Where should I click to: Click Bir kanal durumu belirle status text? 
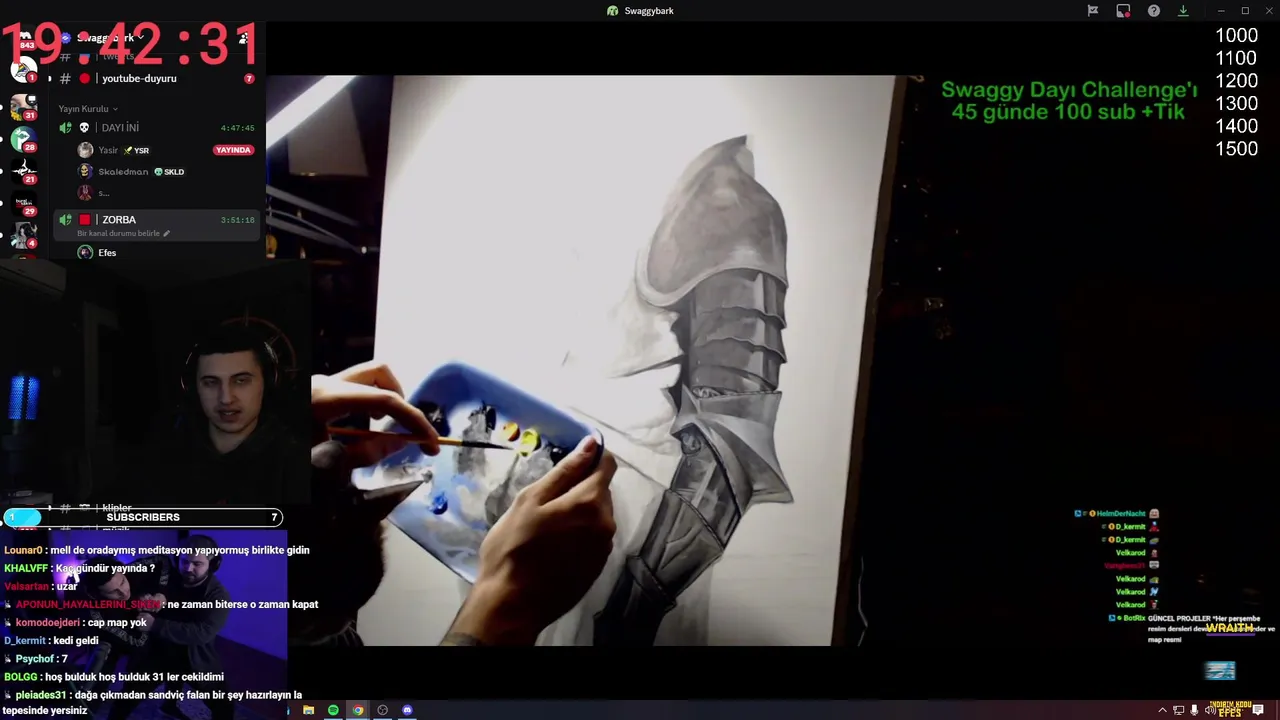[118, 234]
